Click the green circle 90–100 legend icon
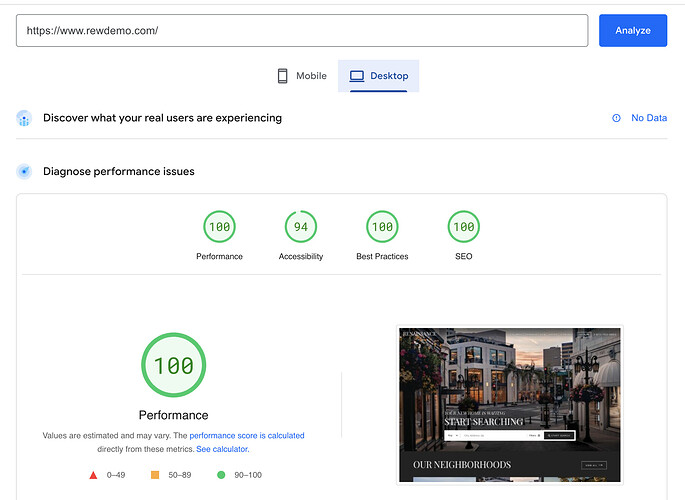This screenshot has height=500, width=685. pos(221,475)
